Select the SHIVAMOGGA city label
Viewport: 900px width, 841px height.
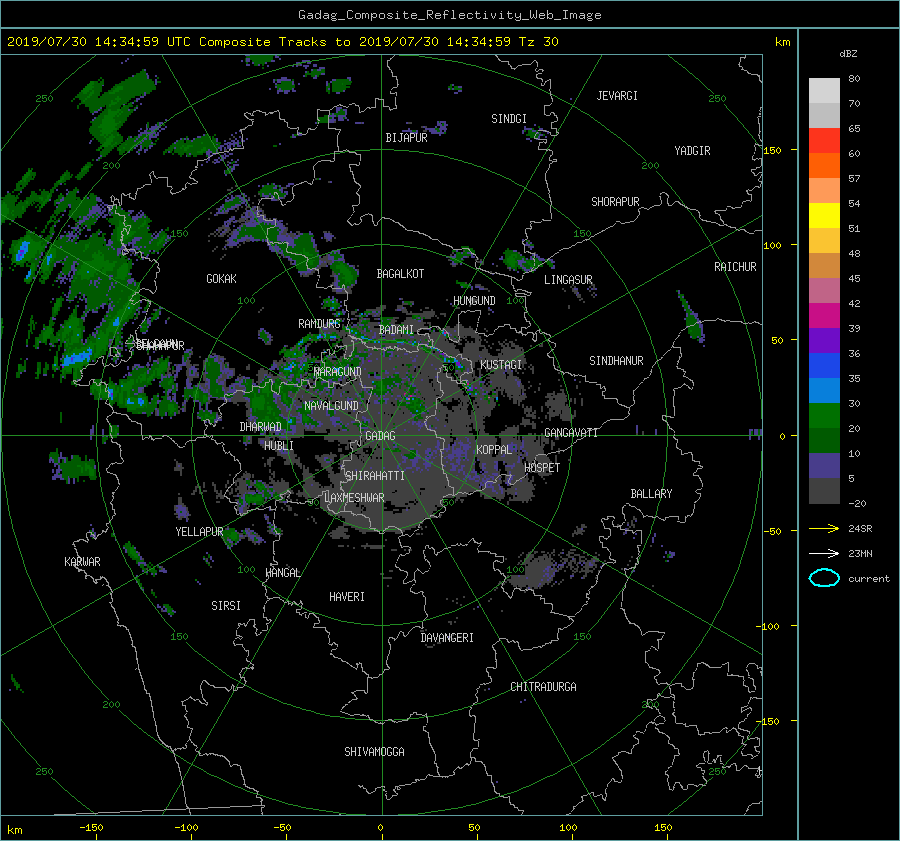[374, 752]
